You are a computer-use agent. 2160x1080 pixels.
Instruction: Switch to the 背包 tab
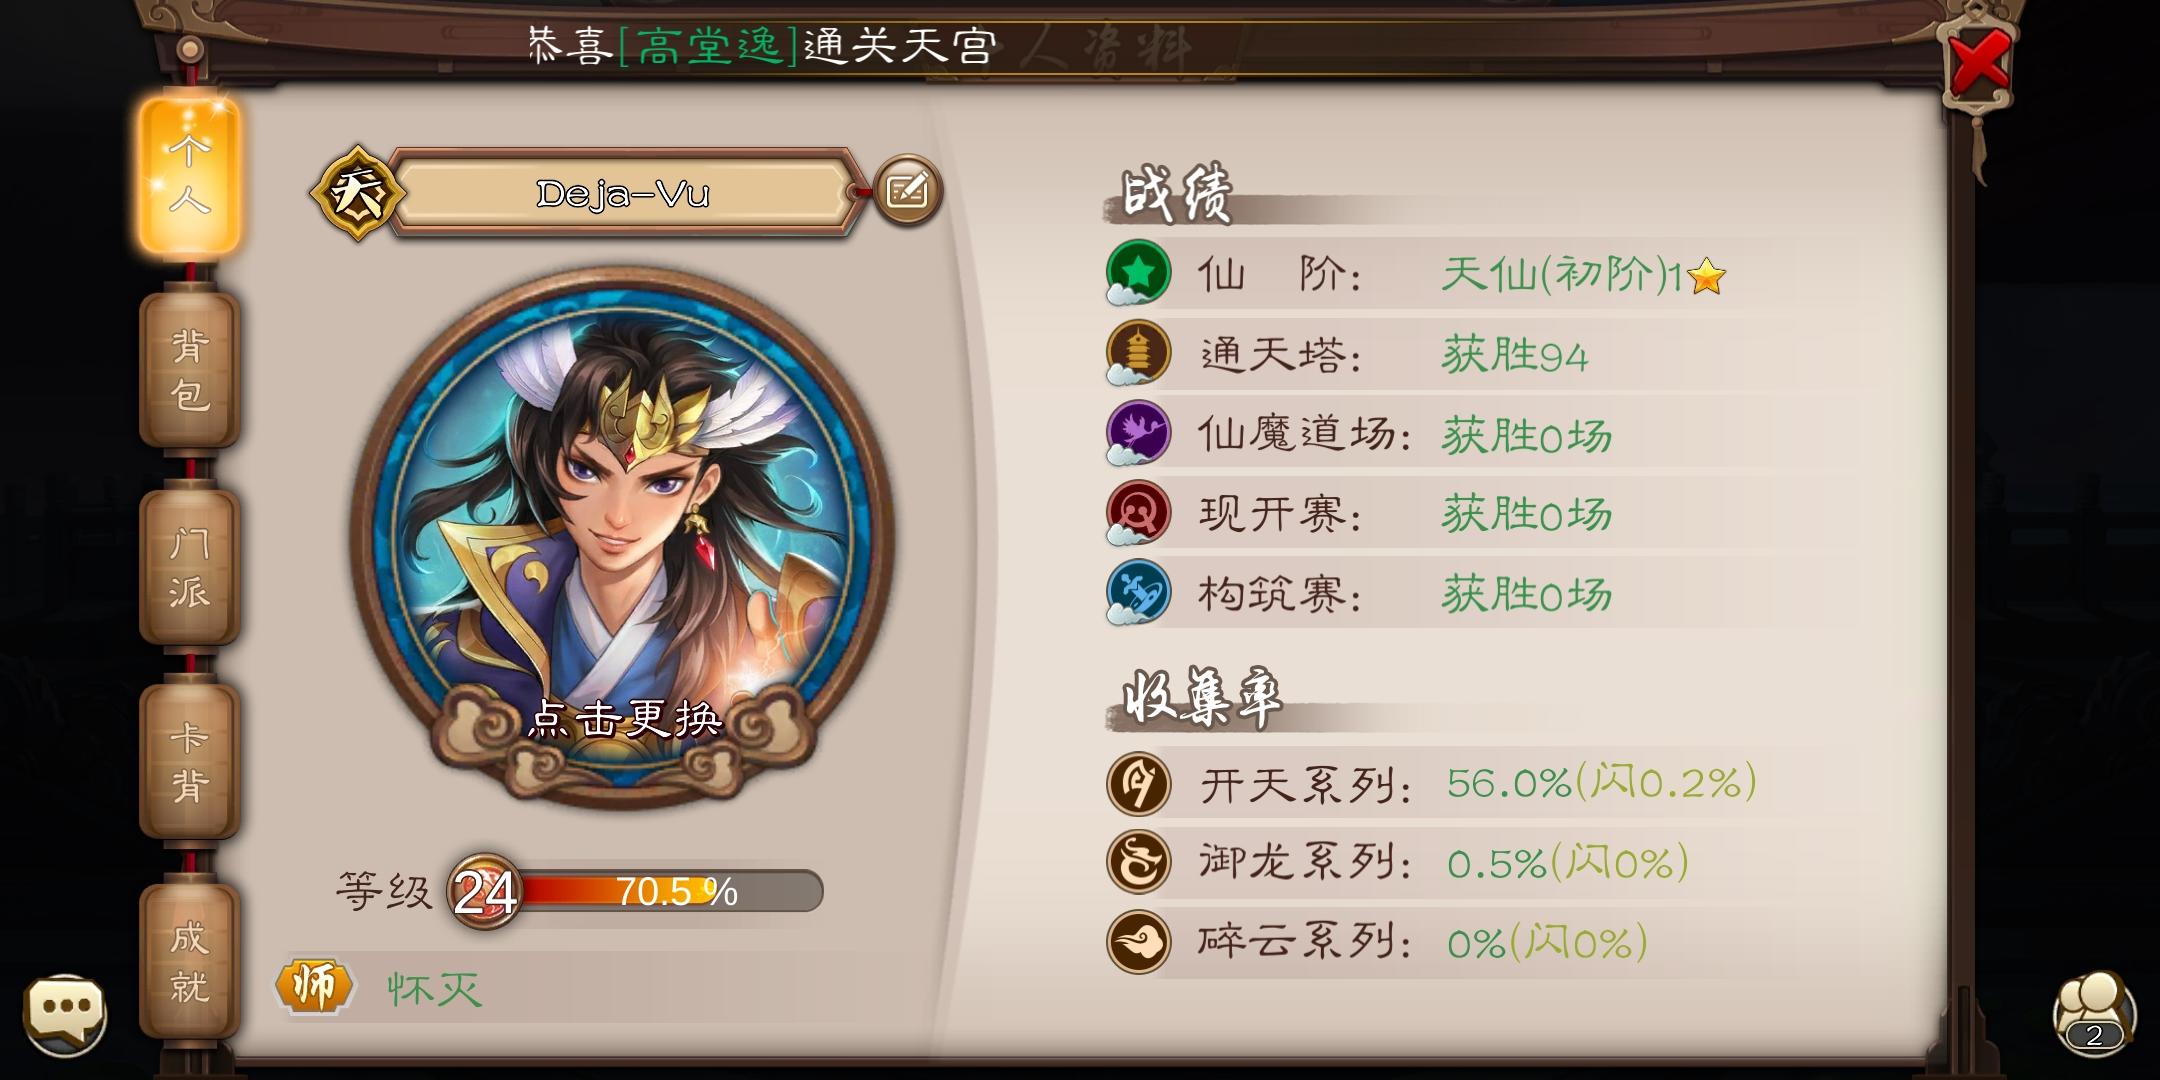point(190,370)
